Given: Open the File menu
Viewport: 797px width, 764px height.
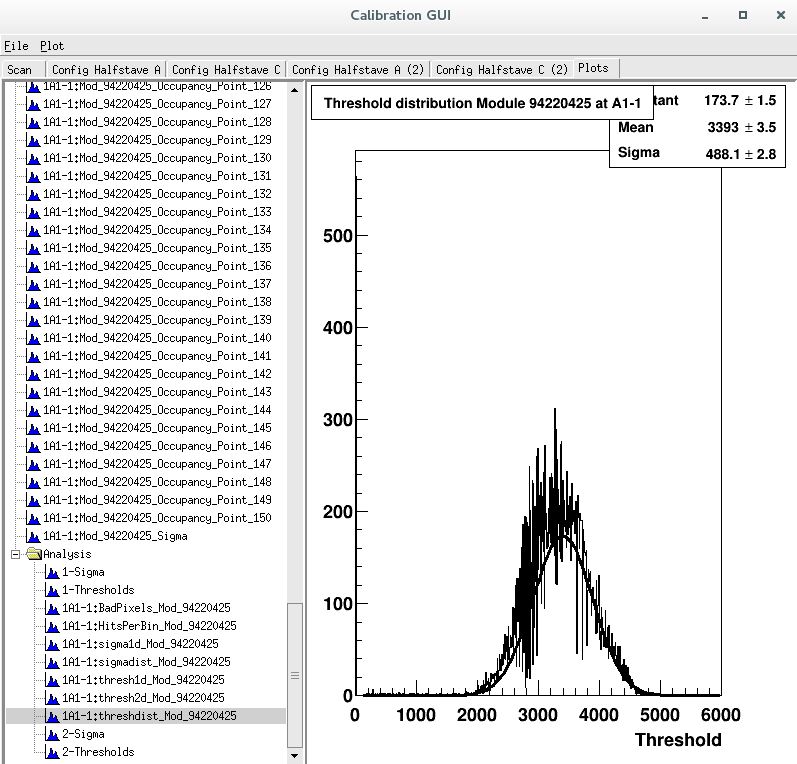Looking at the screenshot, I should [x=16, y=46].
